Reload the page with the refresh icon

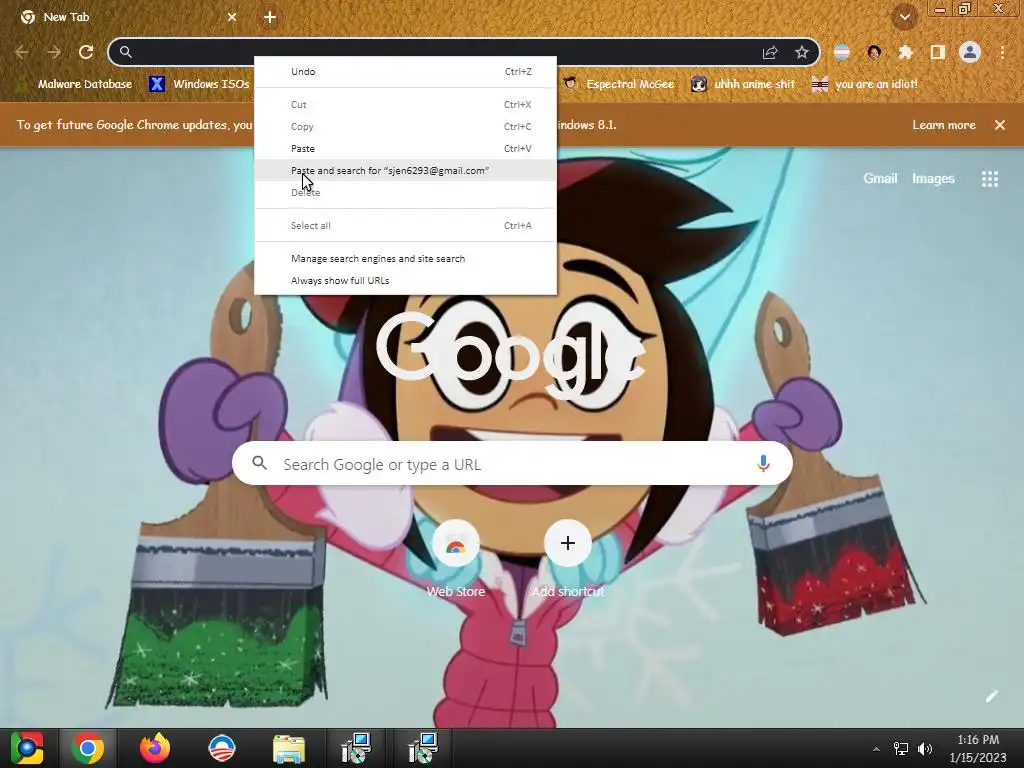86,52
